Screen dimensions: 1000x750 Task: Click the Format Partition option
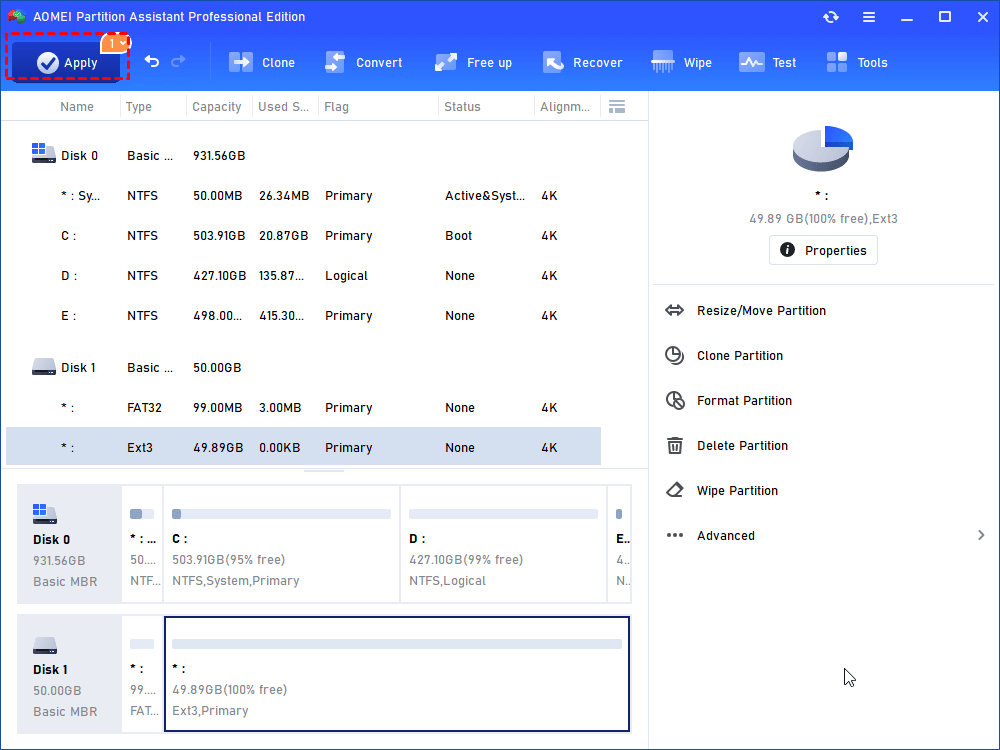tap(744, 401)
